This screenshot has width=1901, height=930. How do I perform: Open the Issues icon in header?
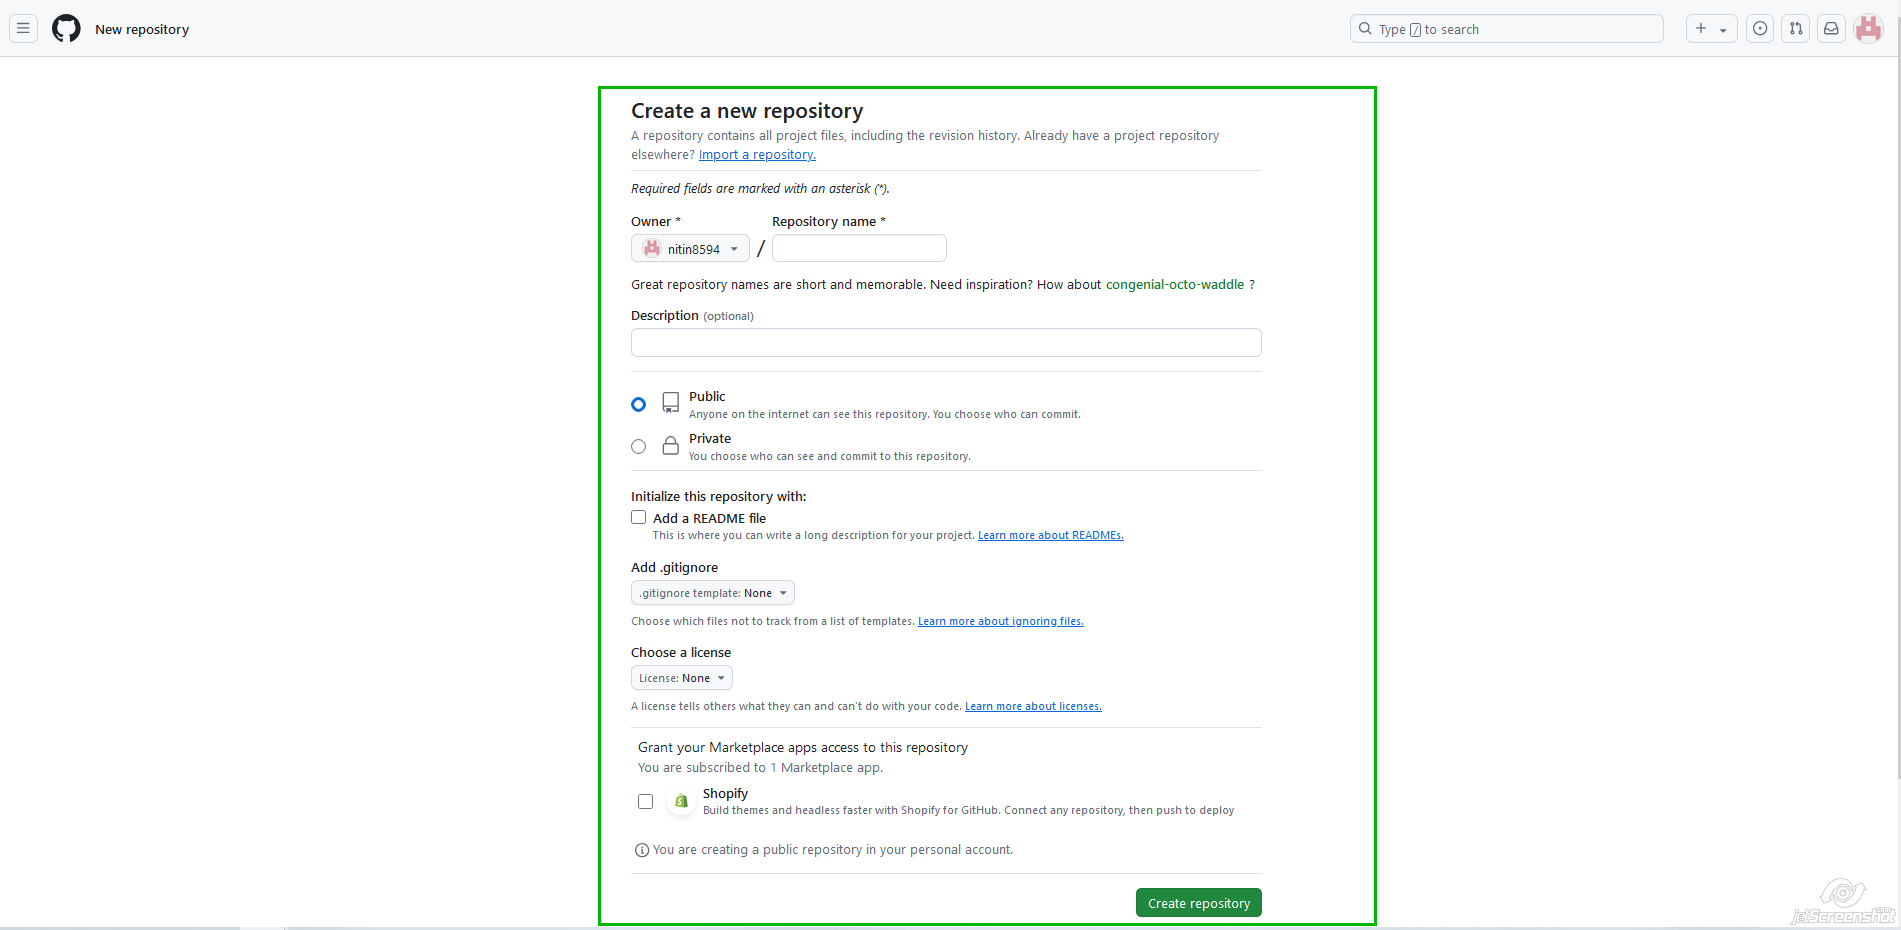pos(1760,29)
